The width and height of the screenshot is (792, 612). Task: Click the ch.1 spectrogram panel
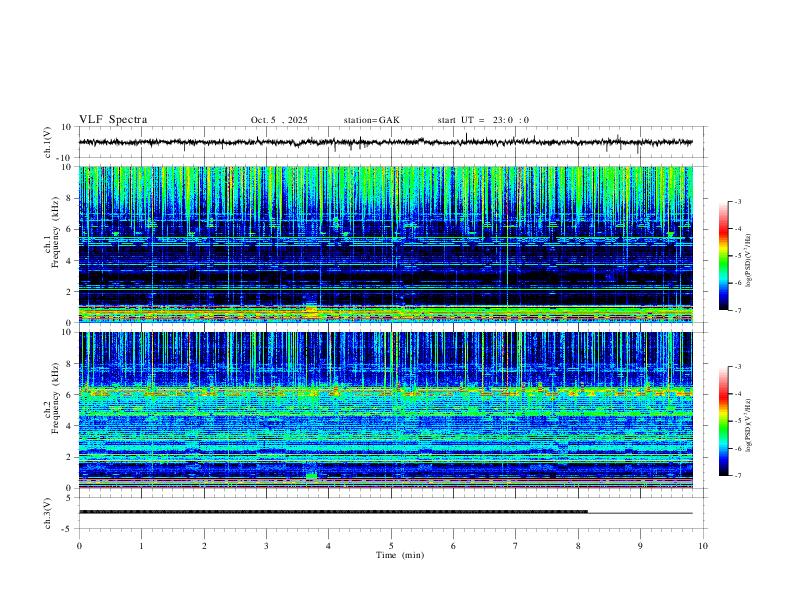(385, 244)
